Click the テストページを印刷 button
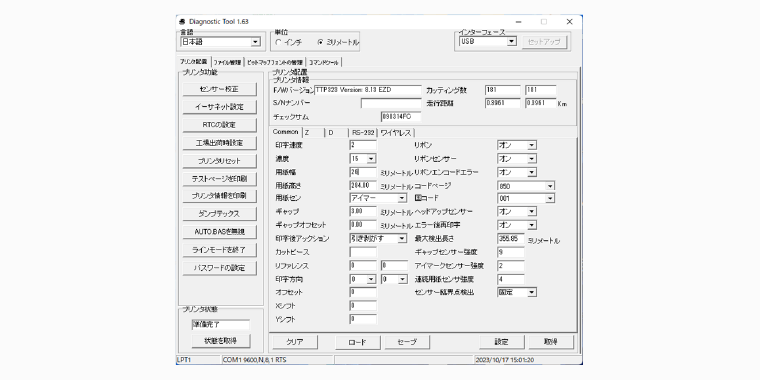Screen dimensions: 760x380 [x=219, y=179]
